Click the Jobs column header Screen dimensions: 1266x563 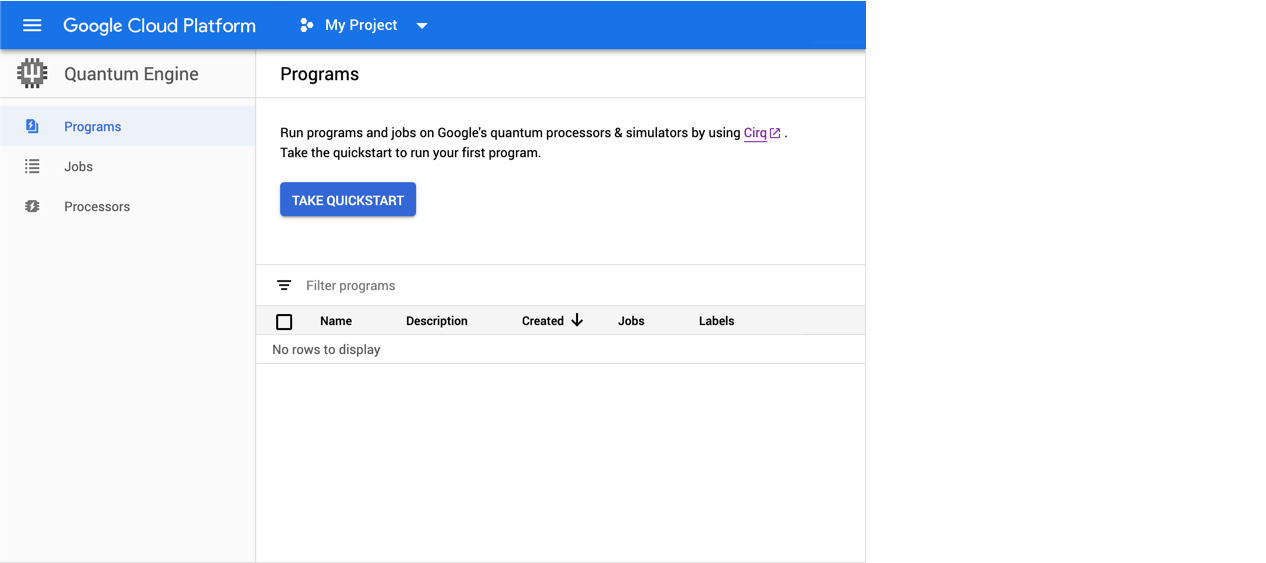631,321
